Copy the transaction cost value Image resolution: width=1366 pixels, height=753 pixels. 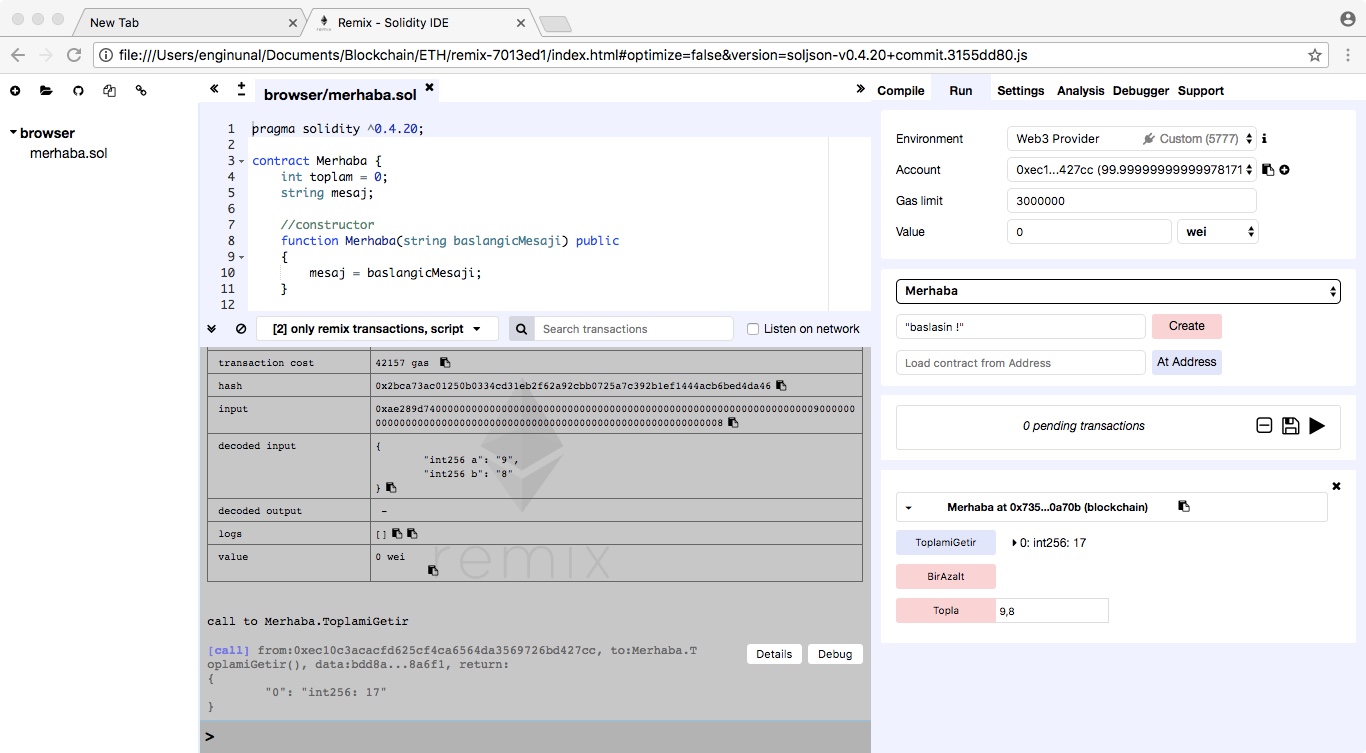(445, 363)
